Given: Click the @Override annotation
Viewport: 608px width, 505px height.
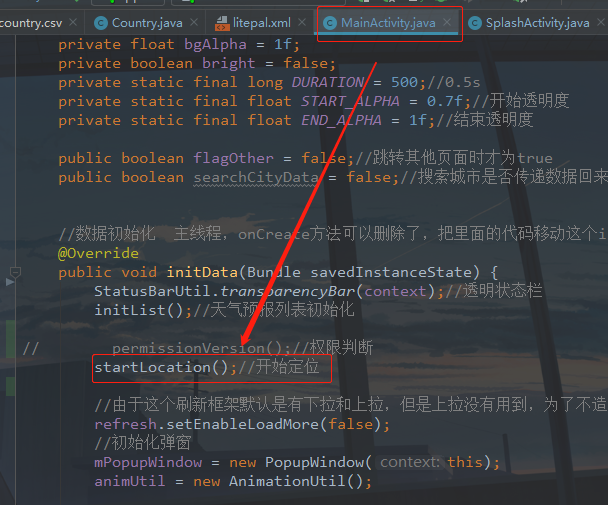Looking at the screenshot, I should click(x=98, y=253).
